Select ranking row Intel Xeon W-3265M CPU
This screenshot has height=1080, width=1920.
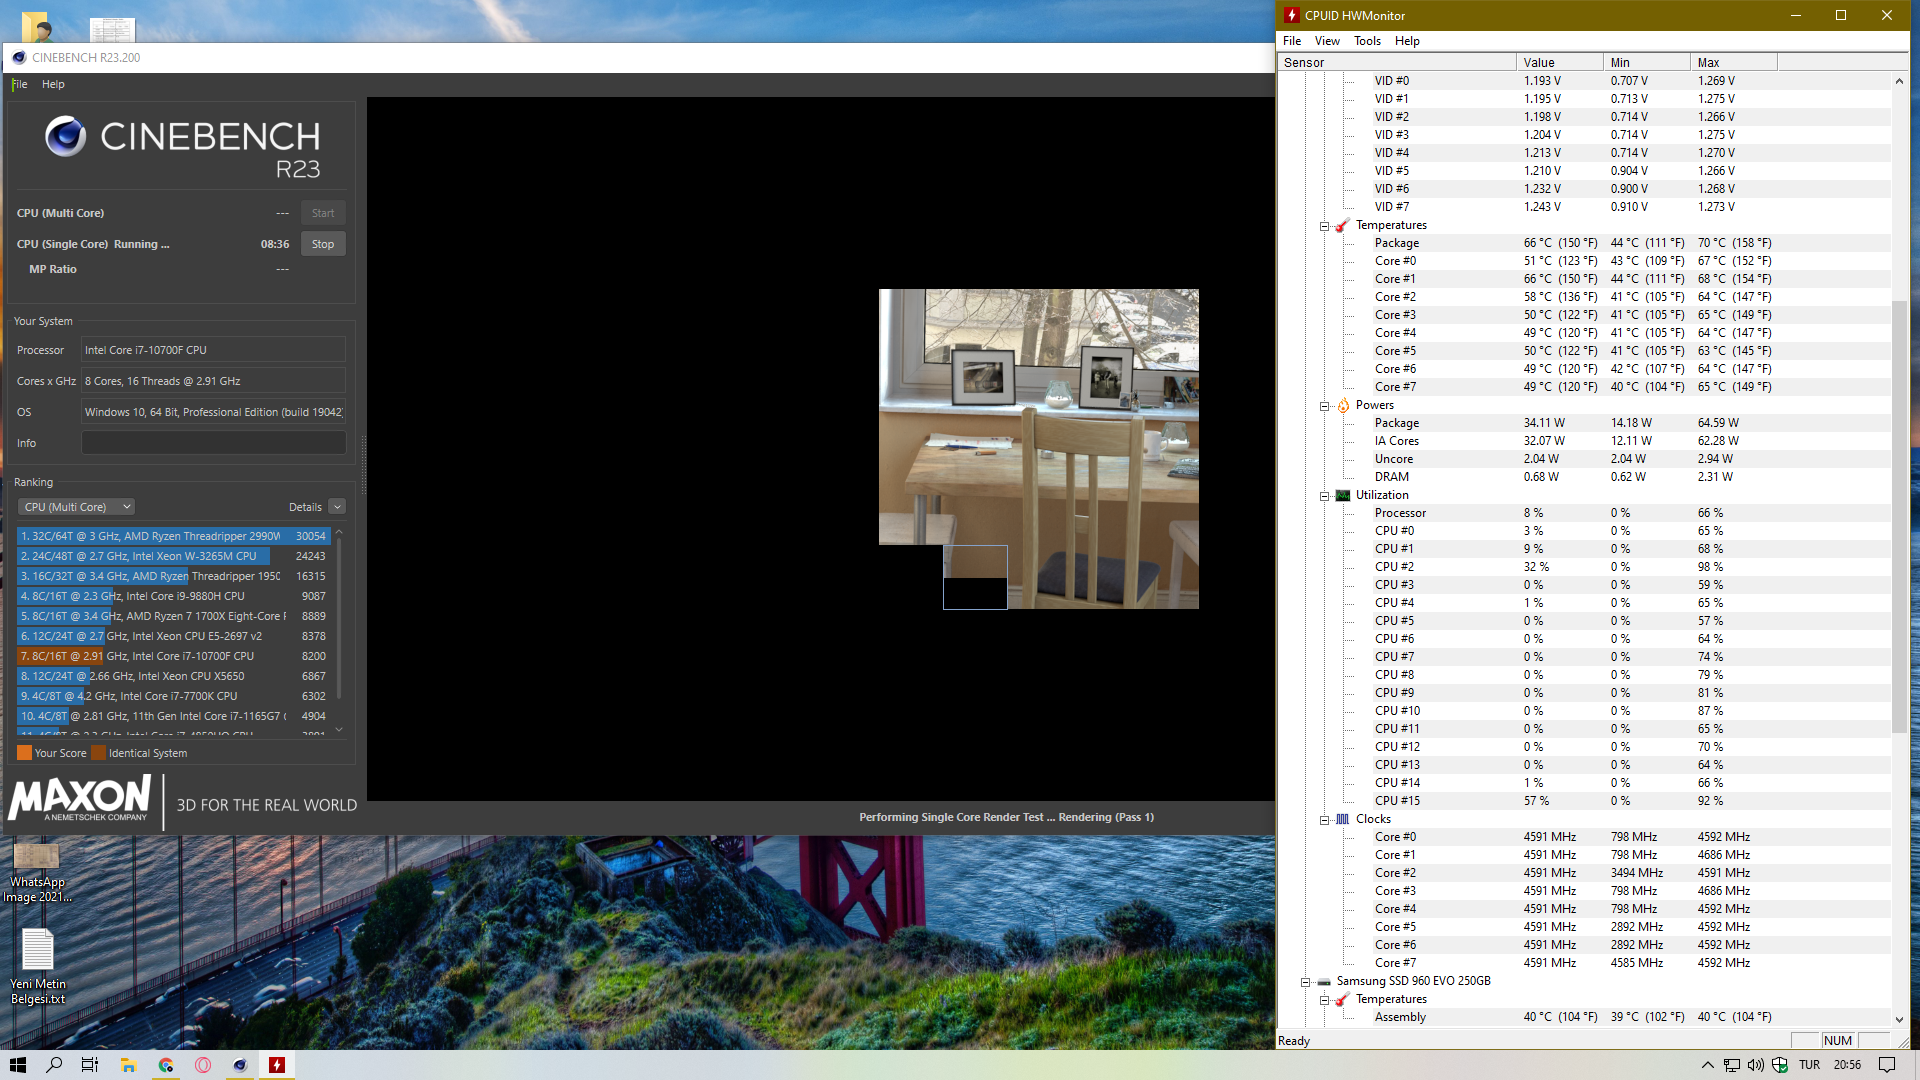tap(173, 556)
